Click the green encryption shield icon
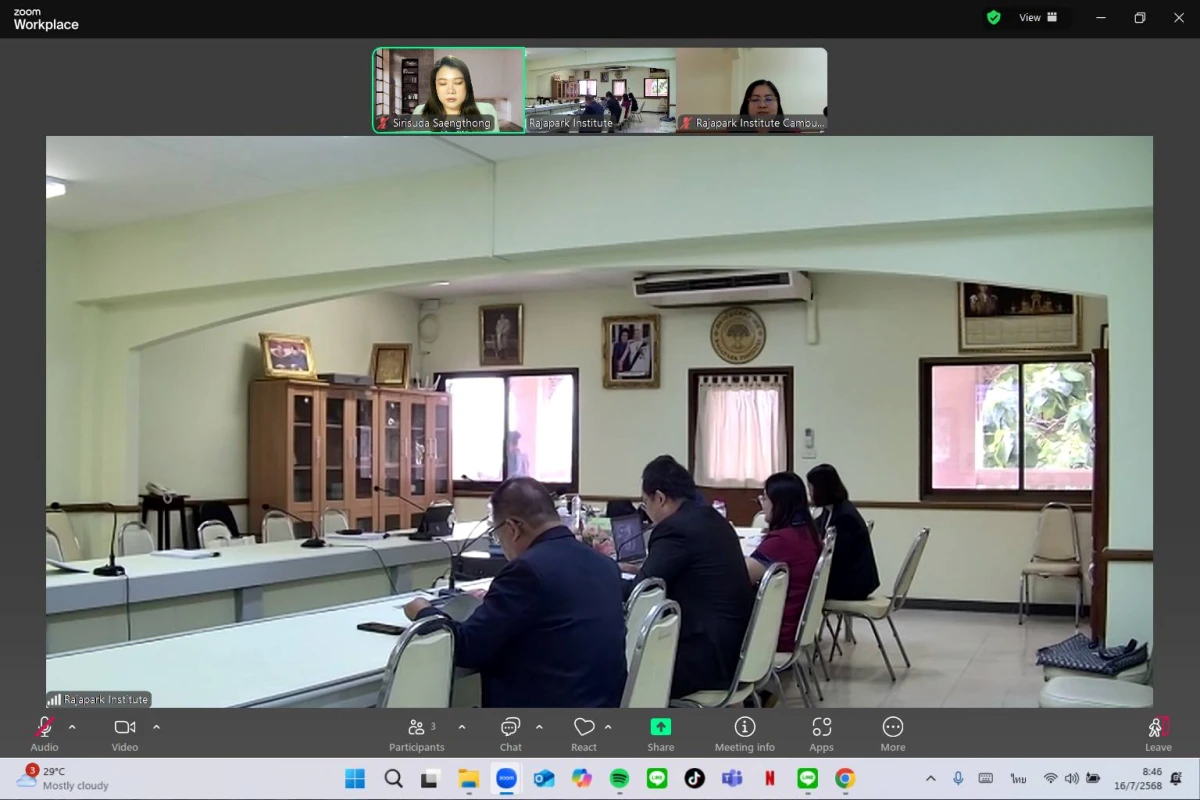Viewport: 1200px width, 800px height. click(x=993, y=17)
